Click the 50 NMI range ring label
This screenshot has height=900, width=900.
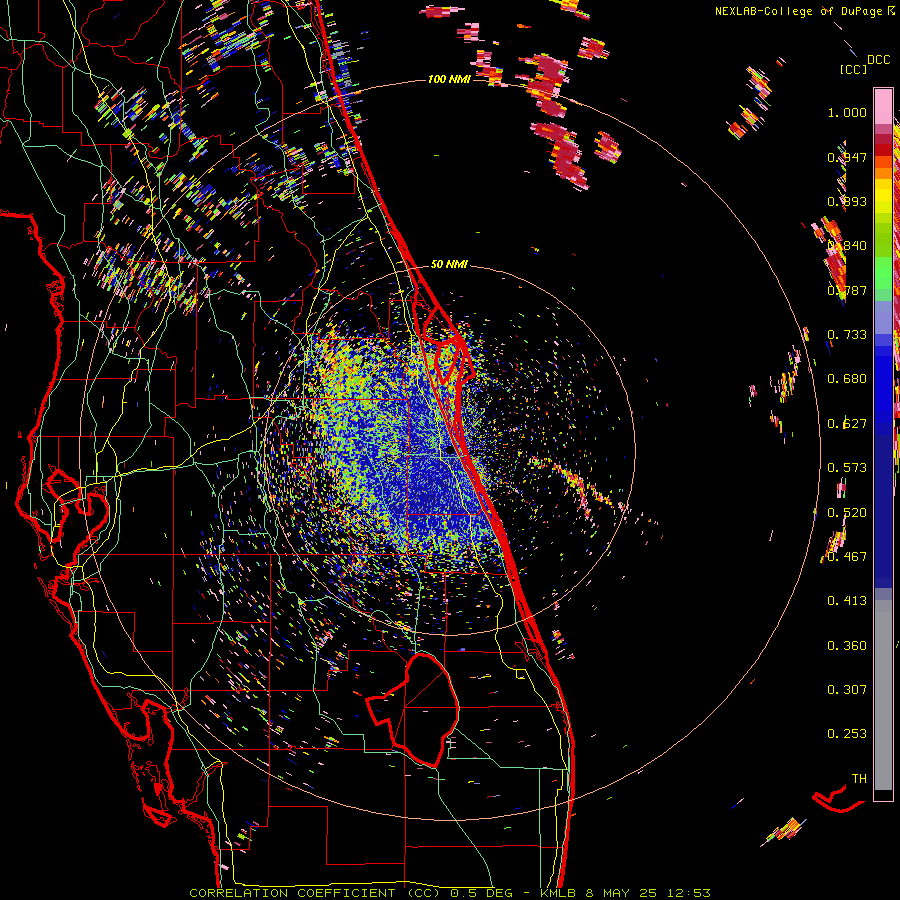click(x=449, y=265)
